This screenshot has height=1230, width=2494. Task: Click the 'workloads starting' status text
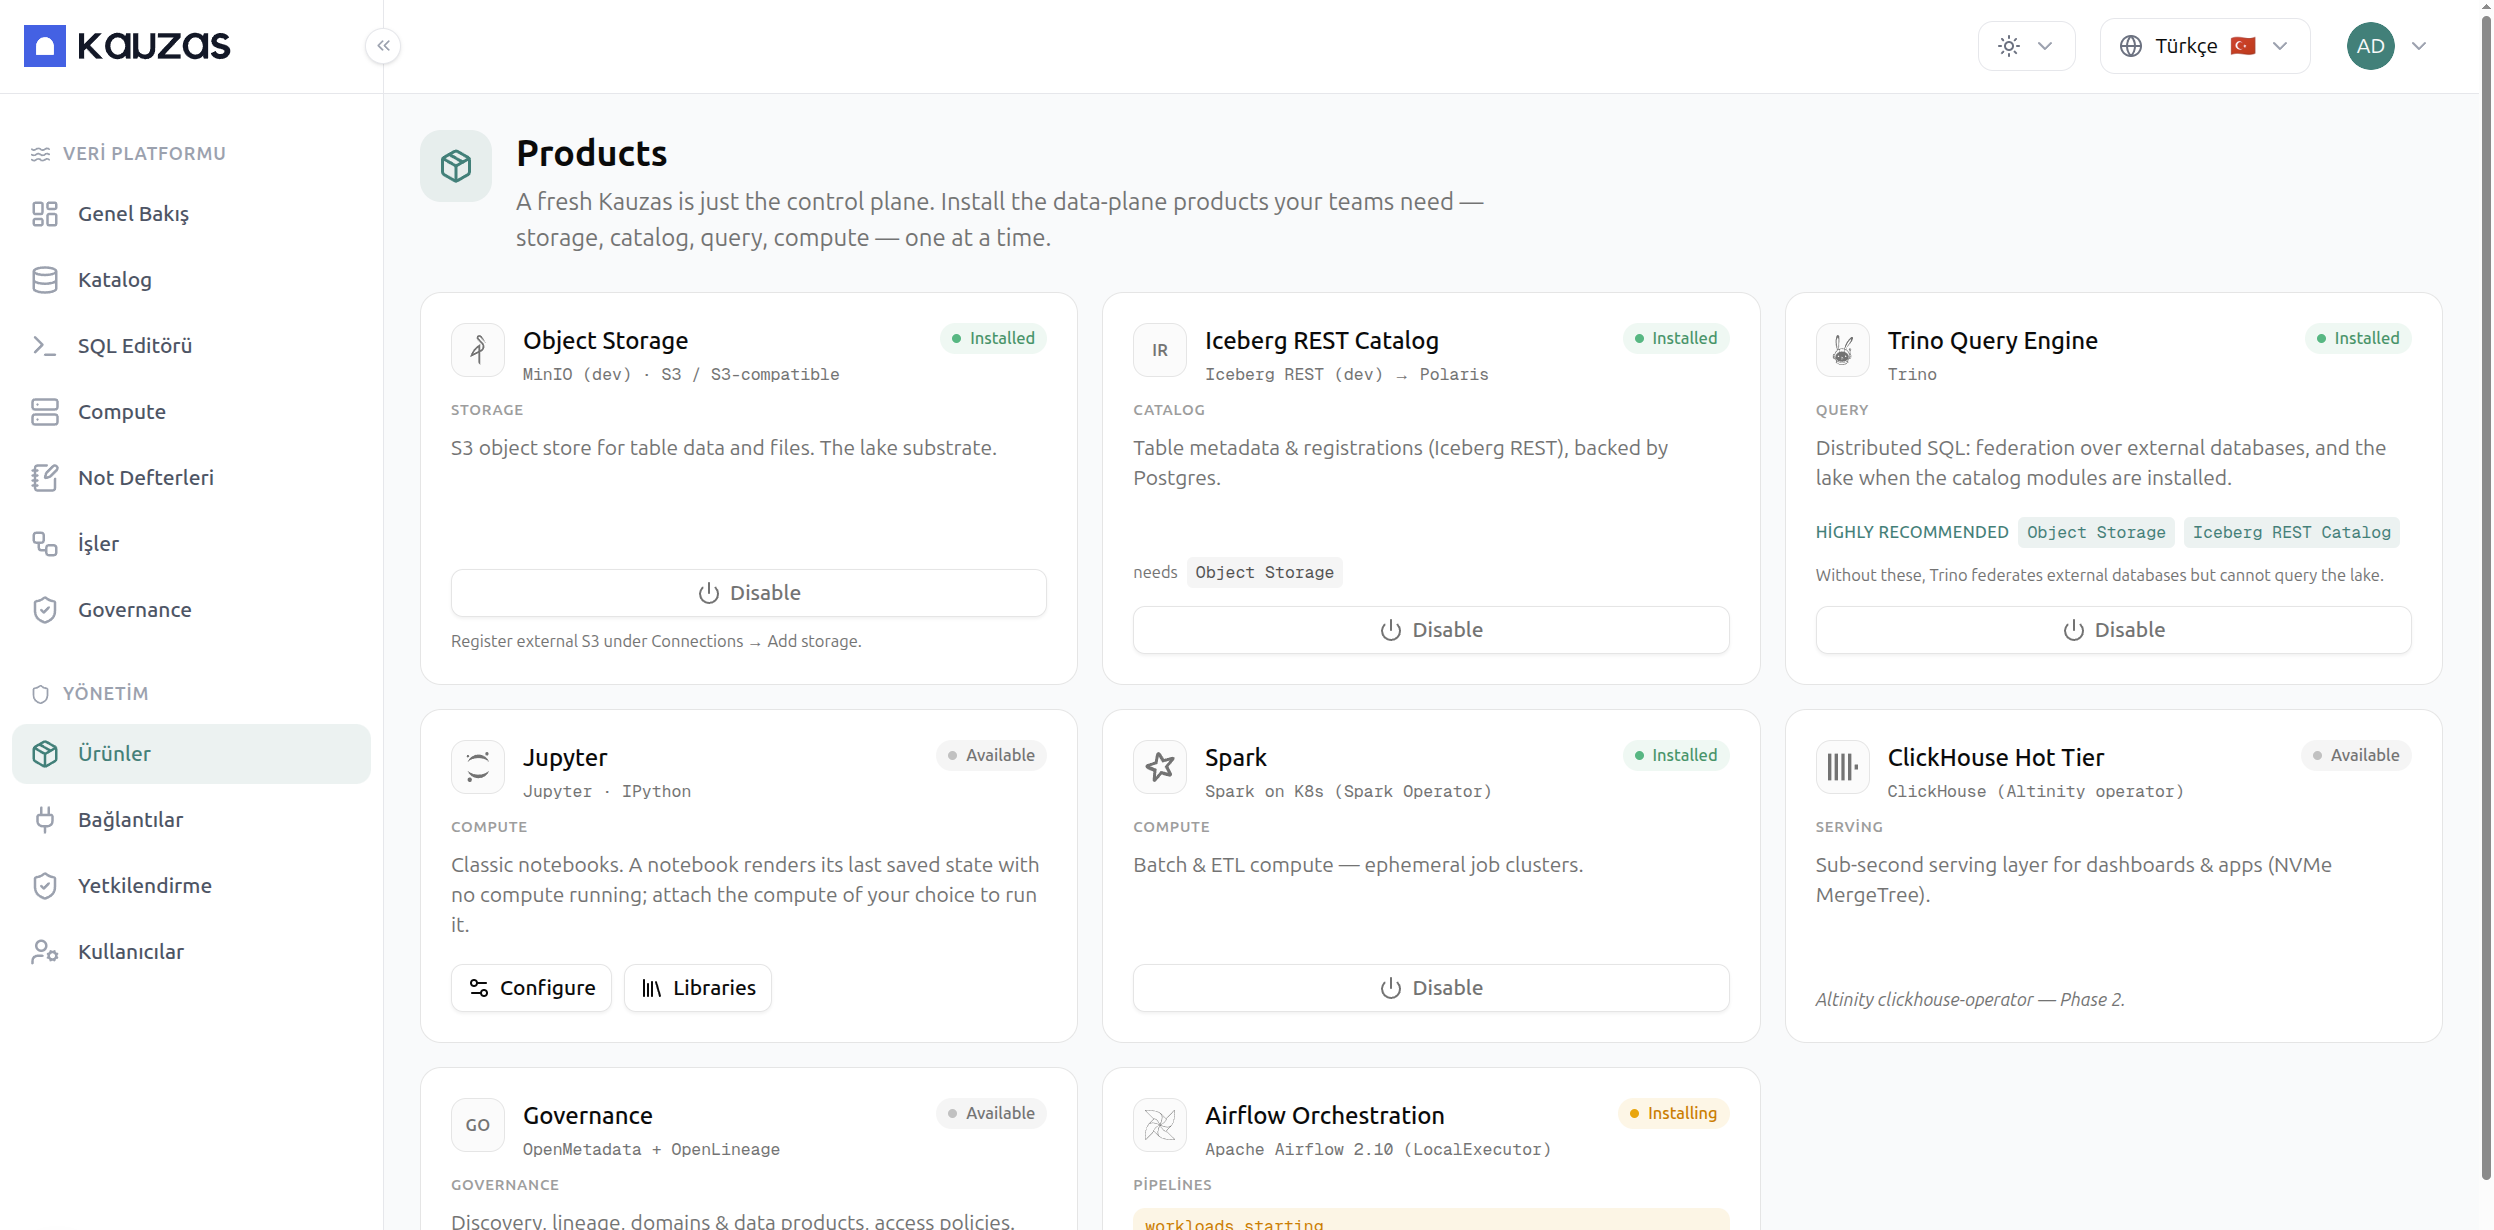coord(1233,1224)
